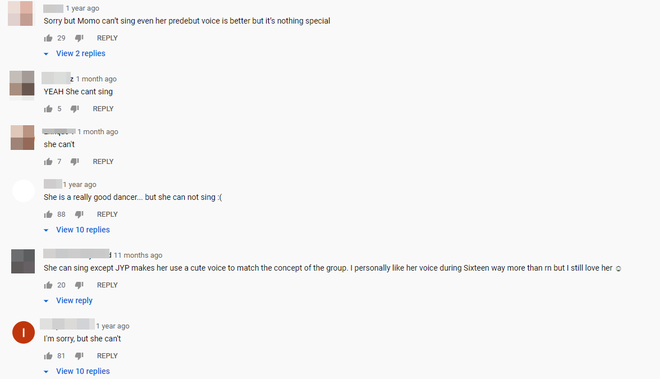Viewport: 660px width, 379px height.
Task: Reply to 'I'm sorry, but she can't' comment
Action: click(107, 356)
